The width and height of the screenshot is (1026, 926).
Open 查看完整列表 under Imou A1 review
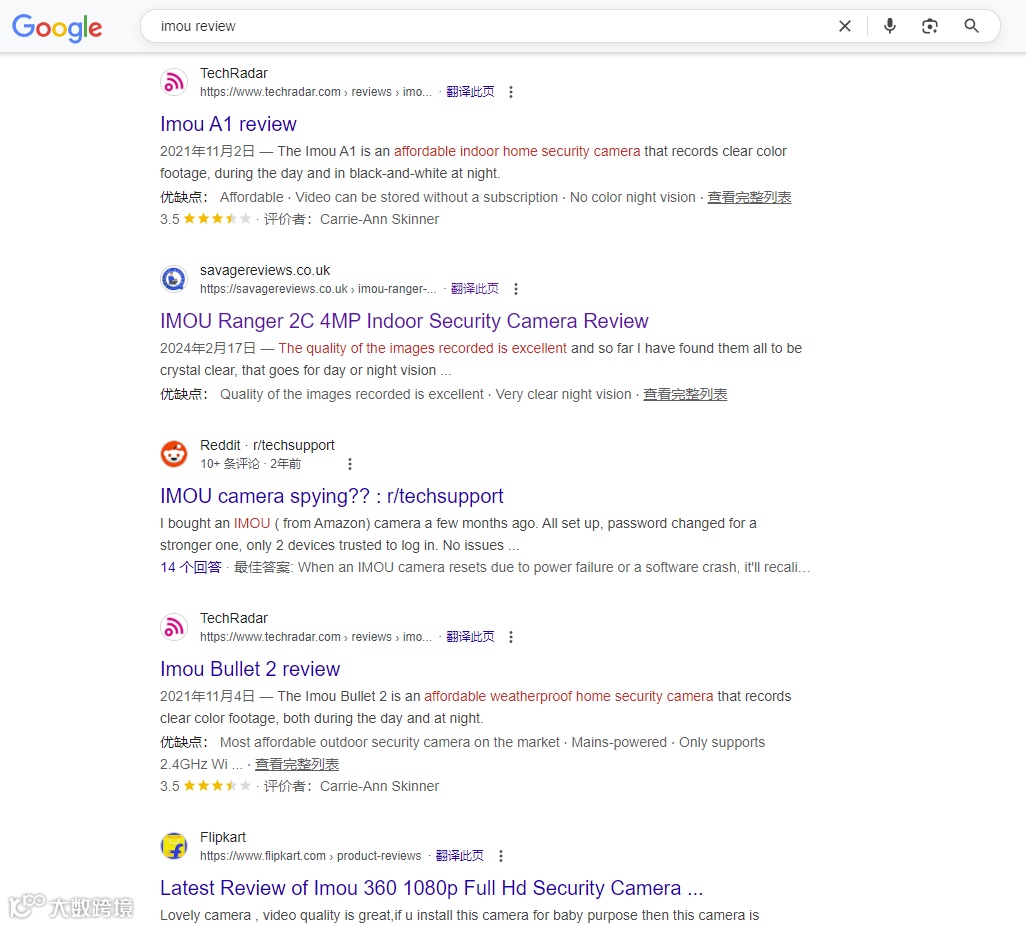(x=749, y=198)
